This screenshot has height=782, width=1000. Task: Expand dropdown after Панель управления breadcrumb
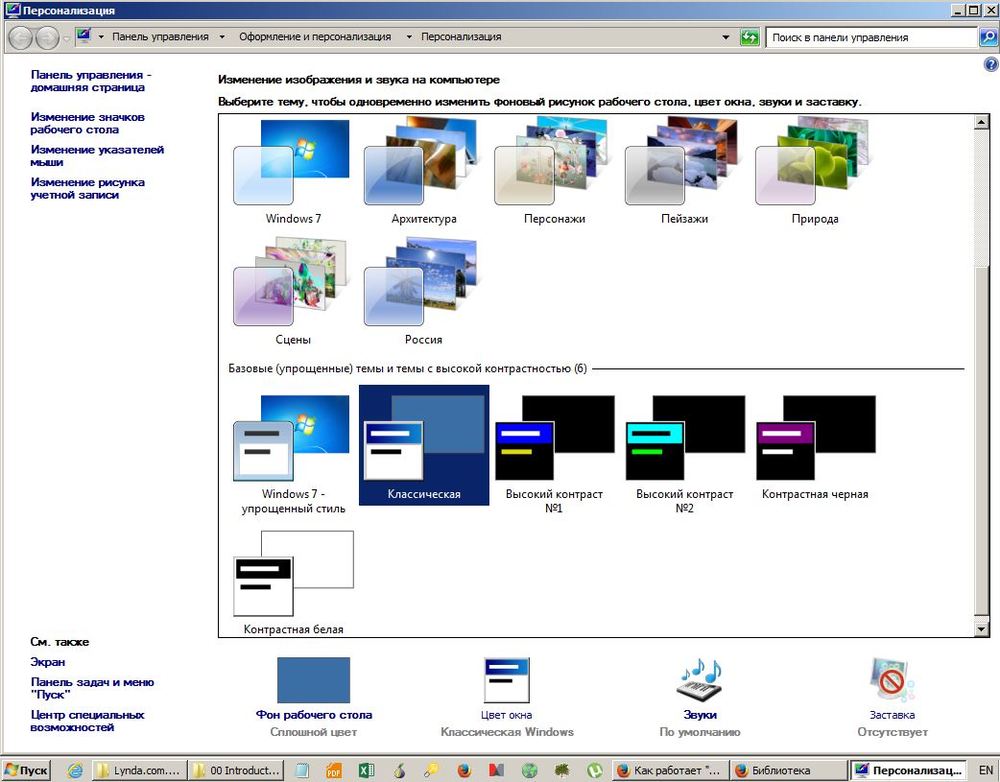click(222, 37)
